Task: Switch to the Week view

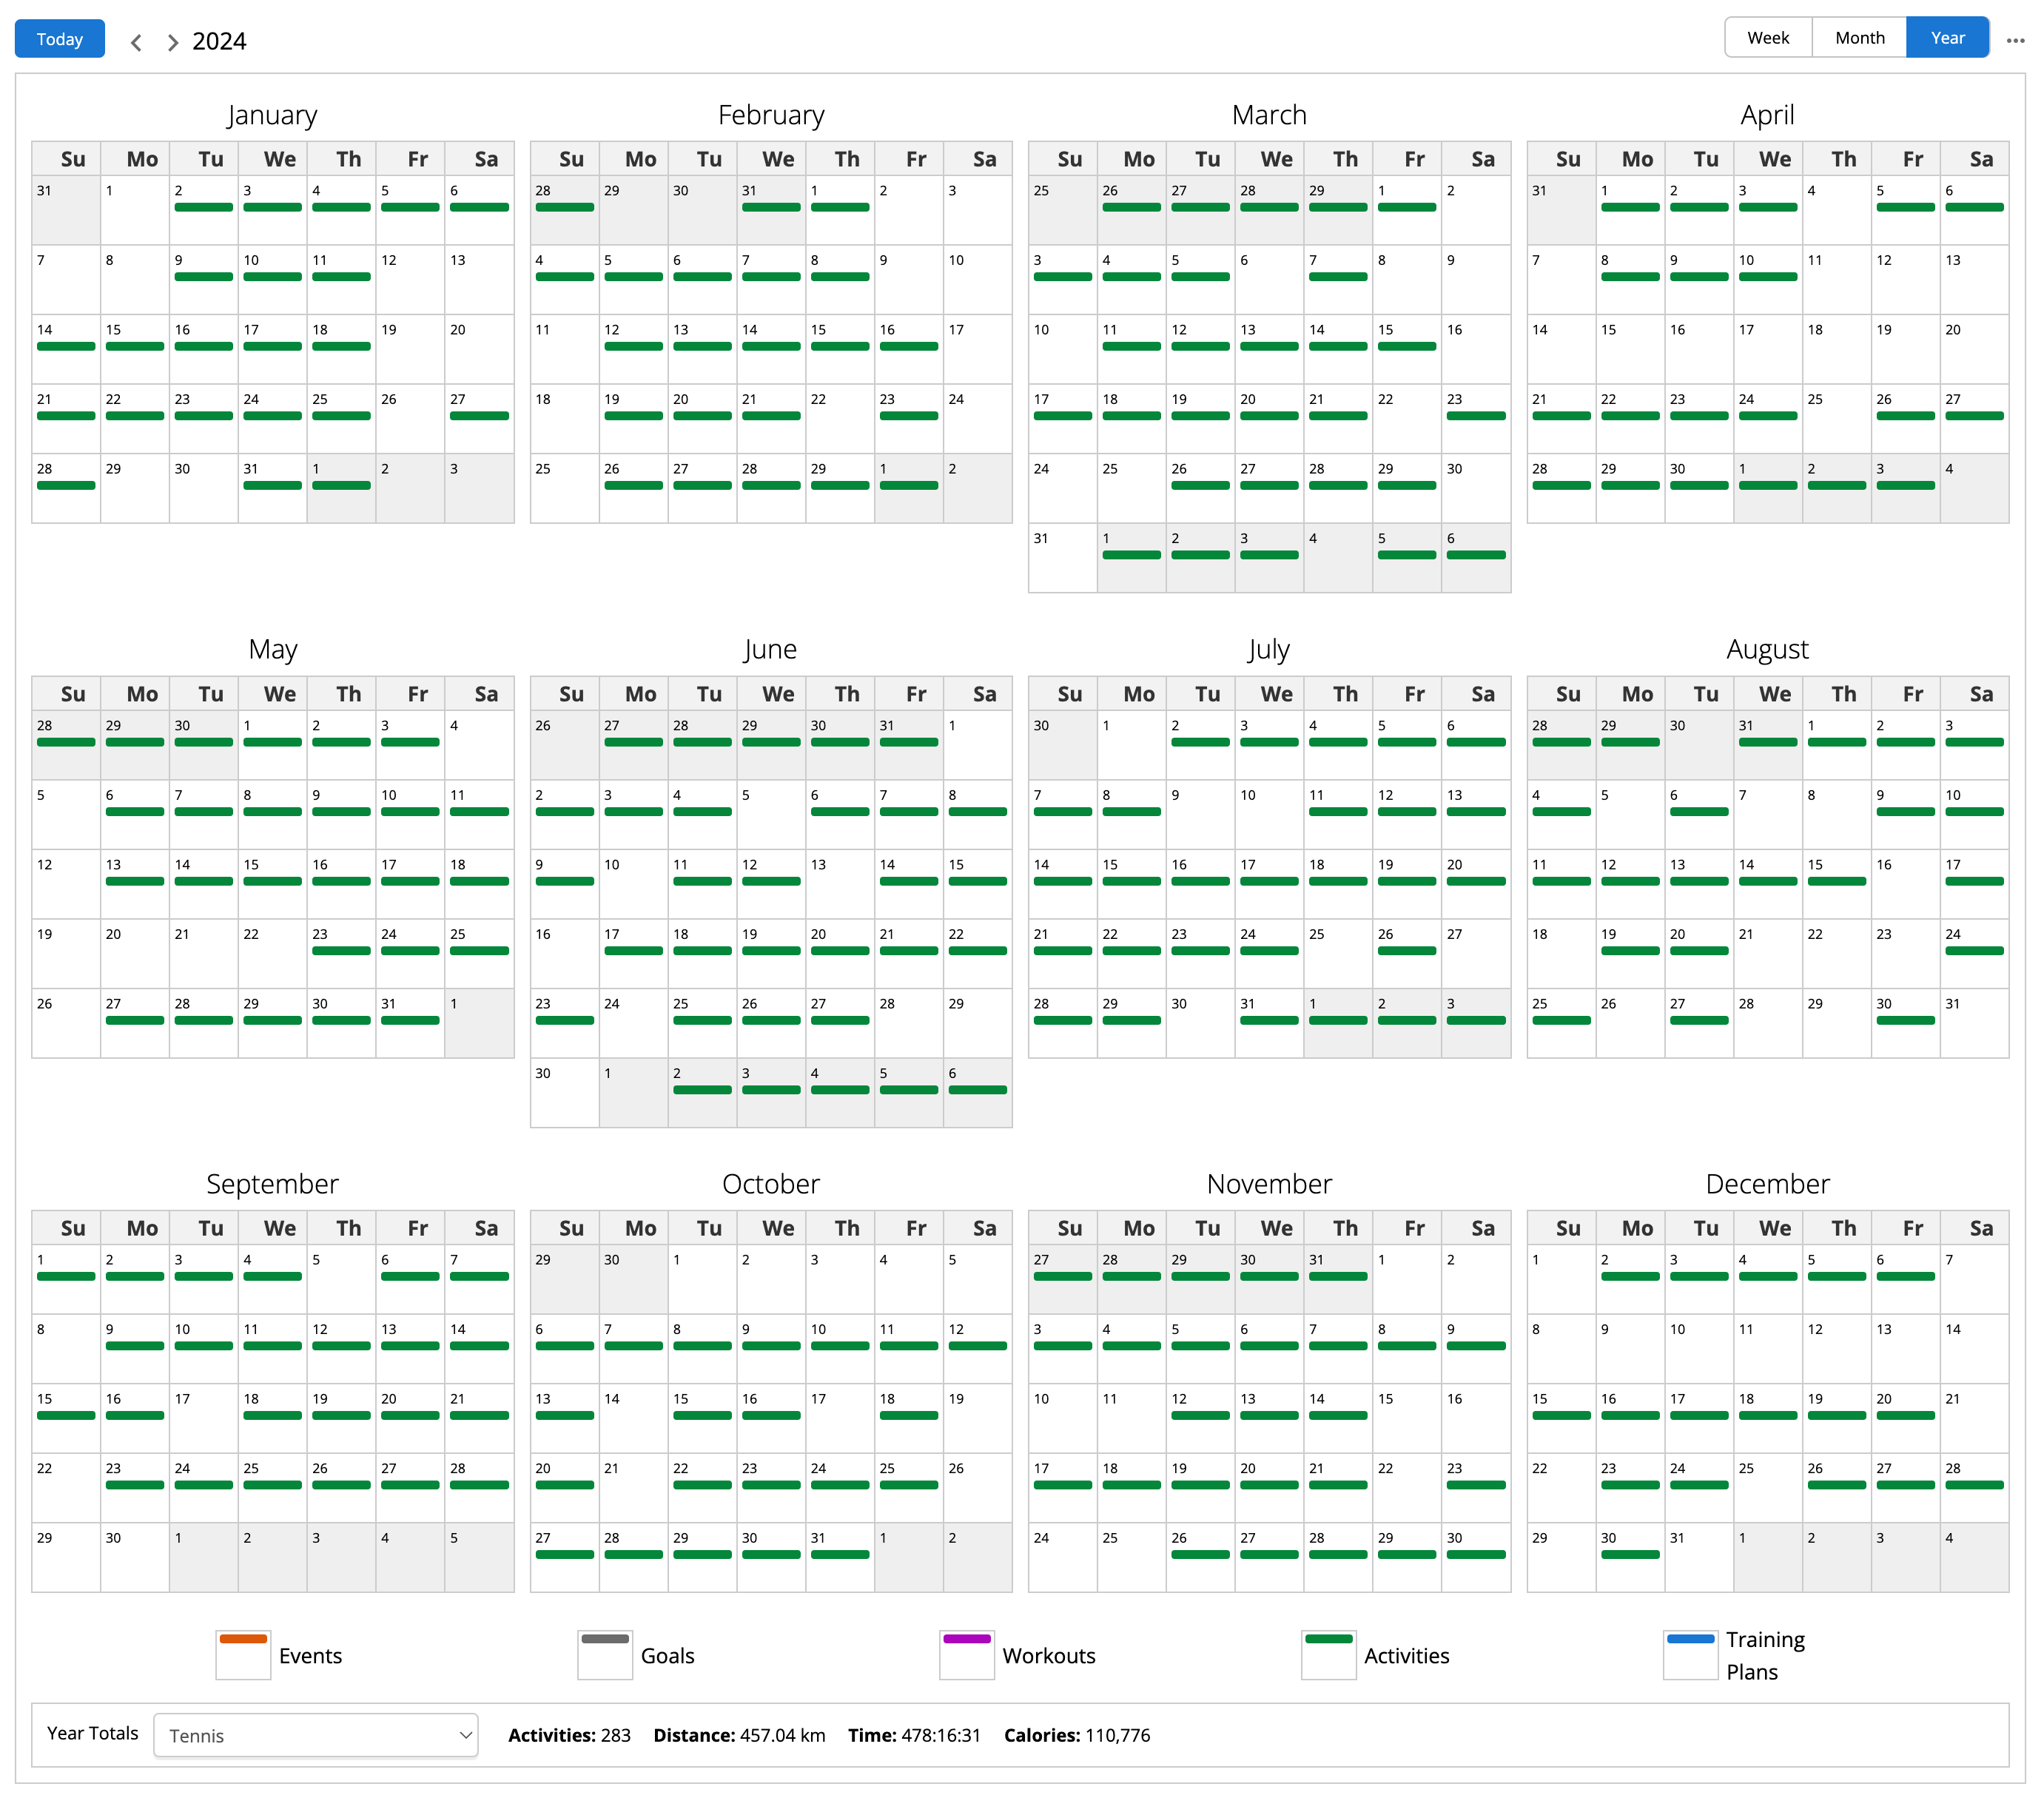Action: 1767,38
